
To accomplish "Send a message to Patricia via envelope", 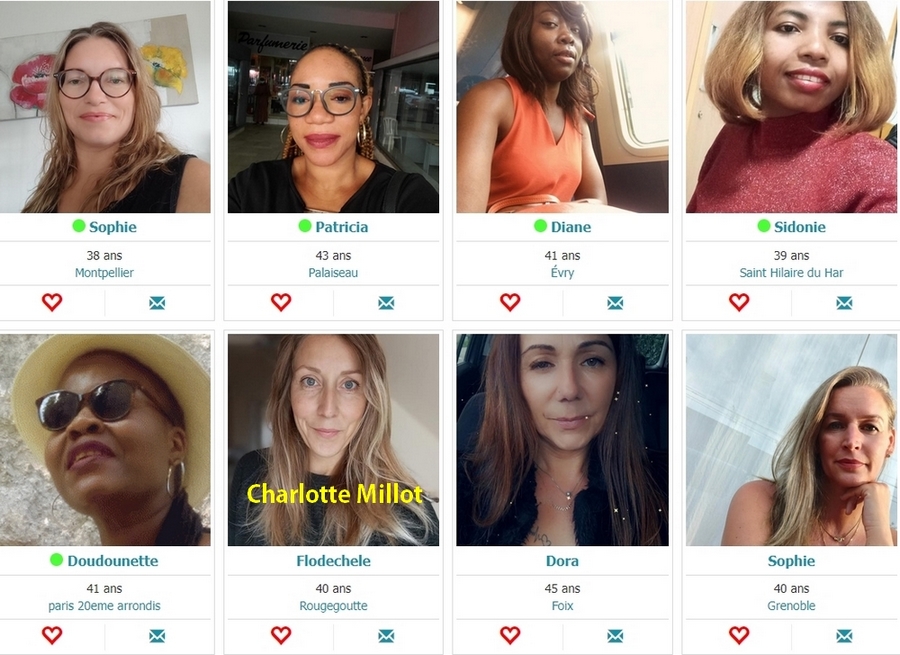I will pos(386,303).
